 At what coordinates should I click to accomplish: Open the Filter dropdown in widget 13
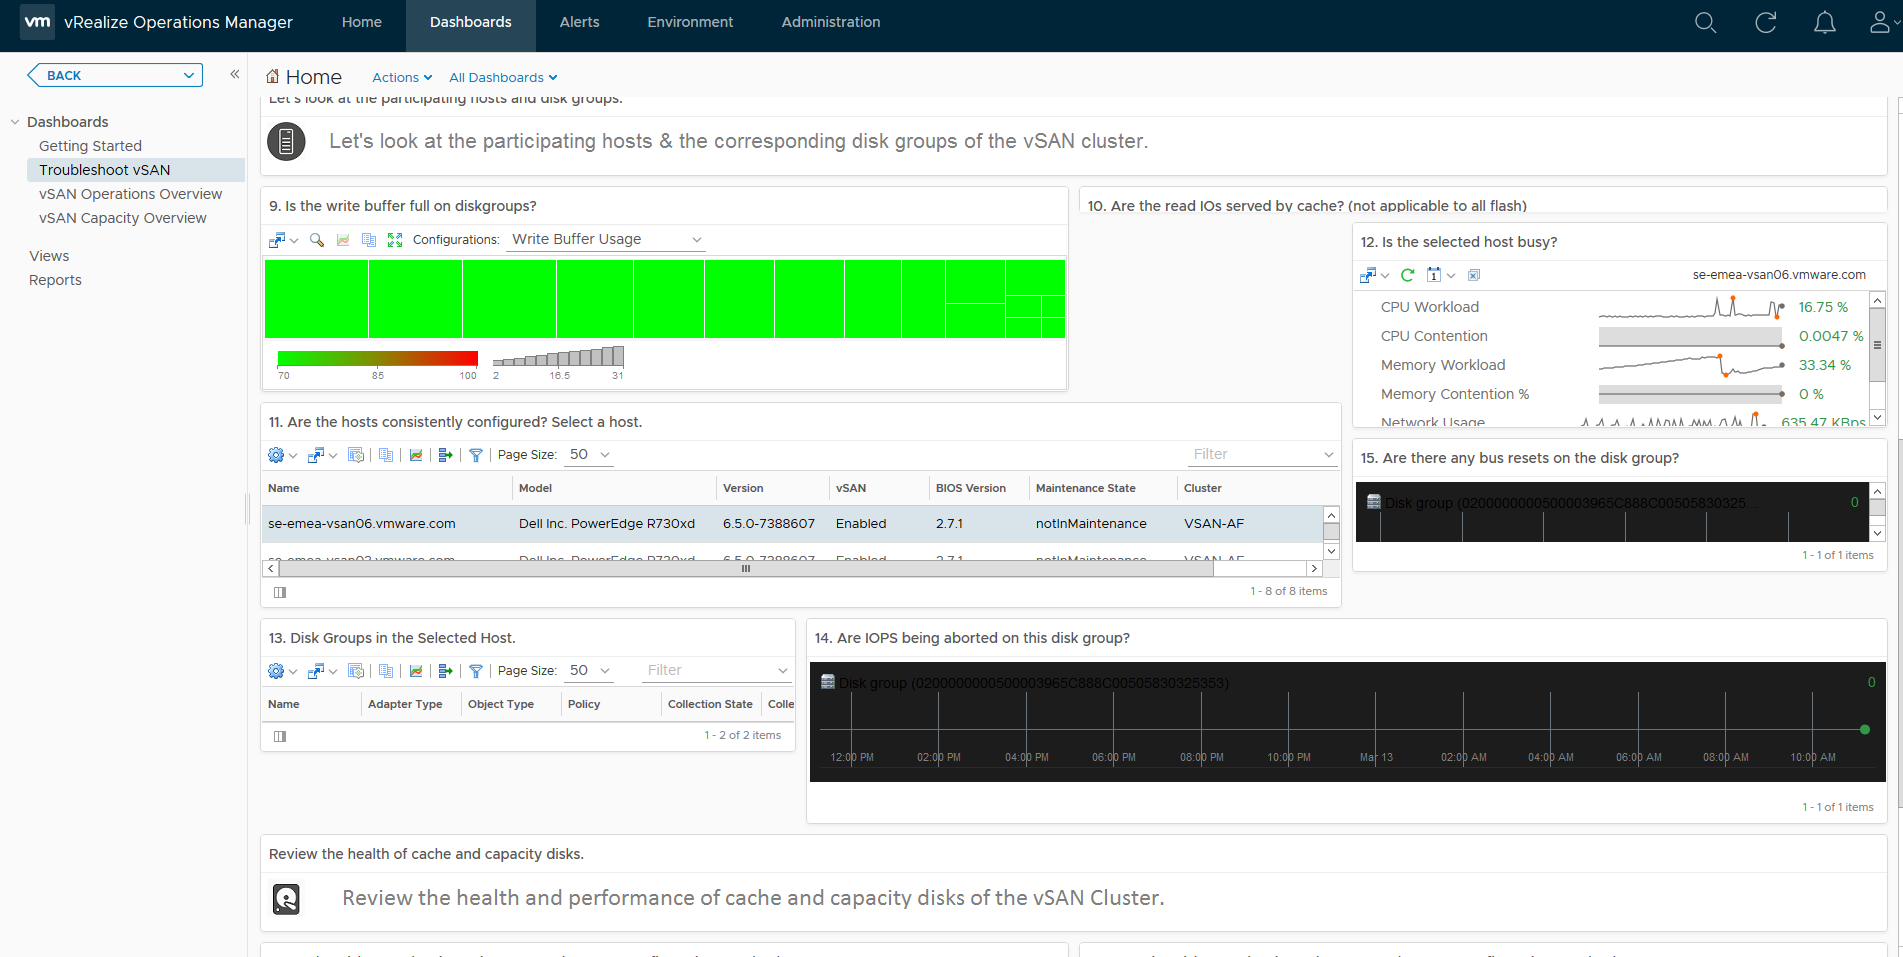point(717,671)
